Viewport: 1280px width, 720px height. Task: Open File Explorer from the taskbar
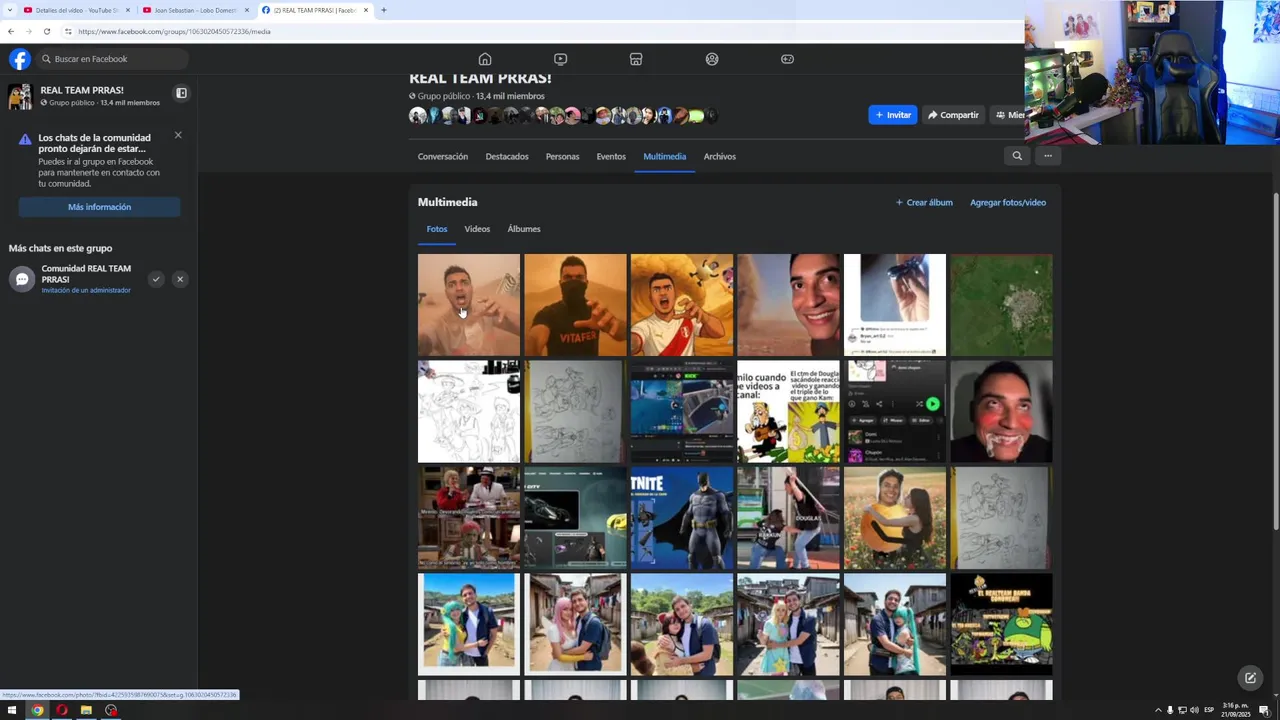coord(86,710)
